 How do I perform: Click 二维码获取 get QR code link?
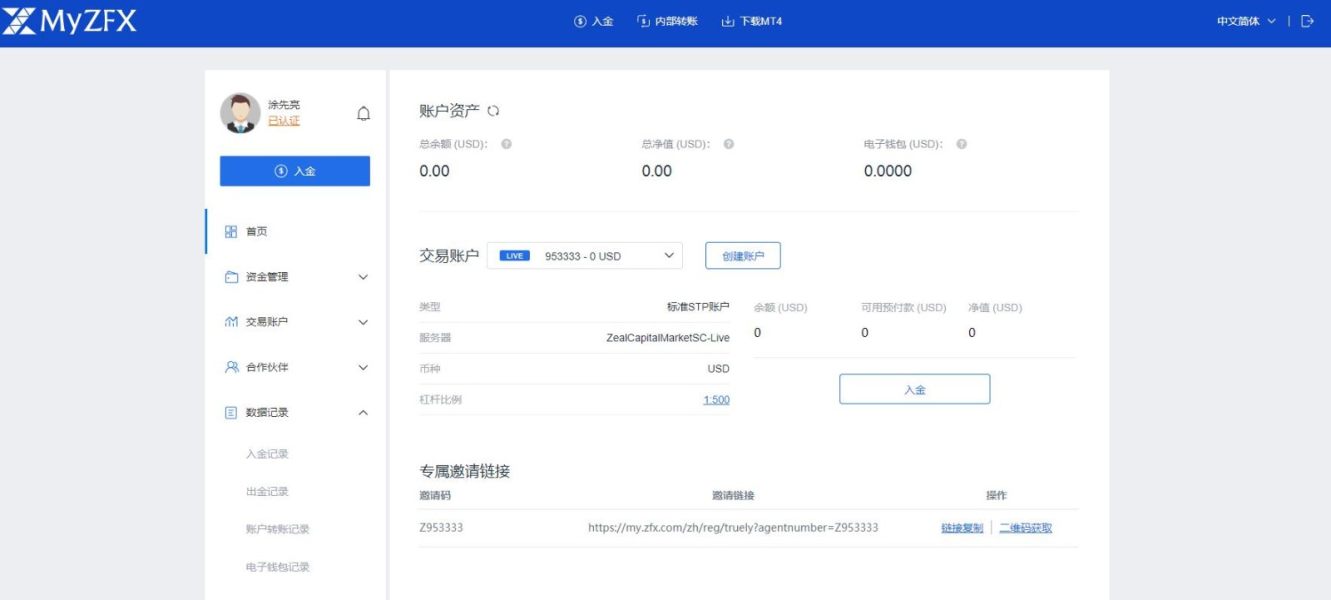1025,528
